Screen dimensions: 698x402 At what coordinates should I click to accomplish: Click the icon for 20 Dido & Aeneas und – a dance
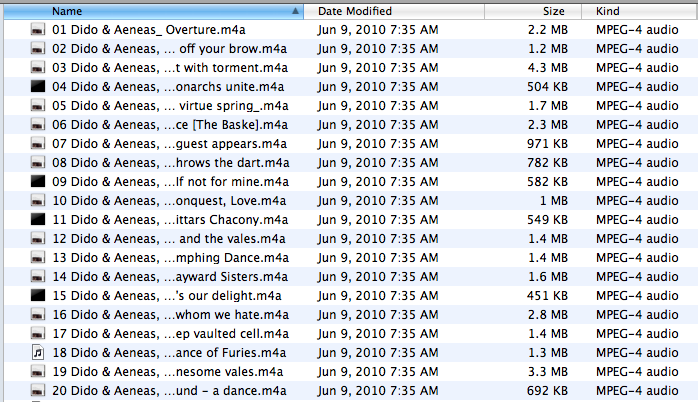pyautogui.click(x=38, y=390)
